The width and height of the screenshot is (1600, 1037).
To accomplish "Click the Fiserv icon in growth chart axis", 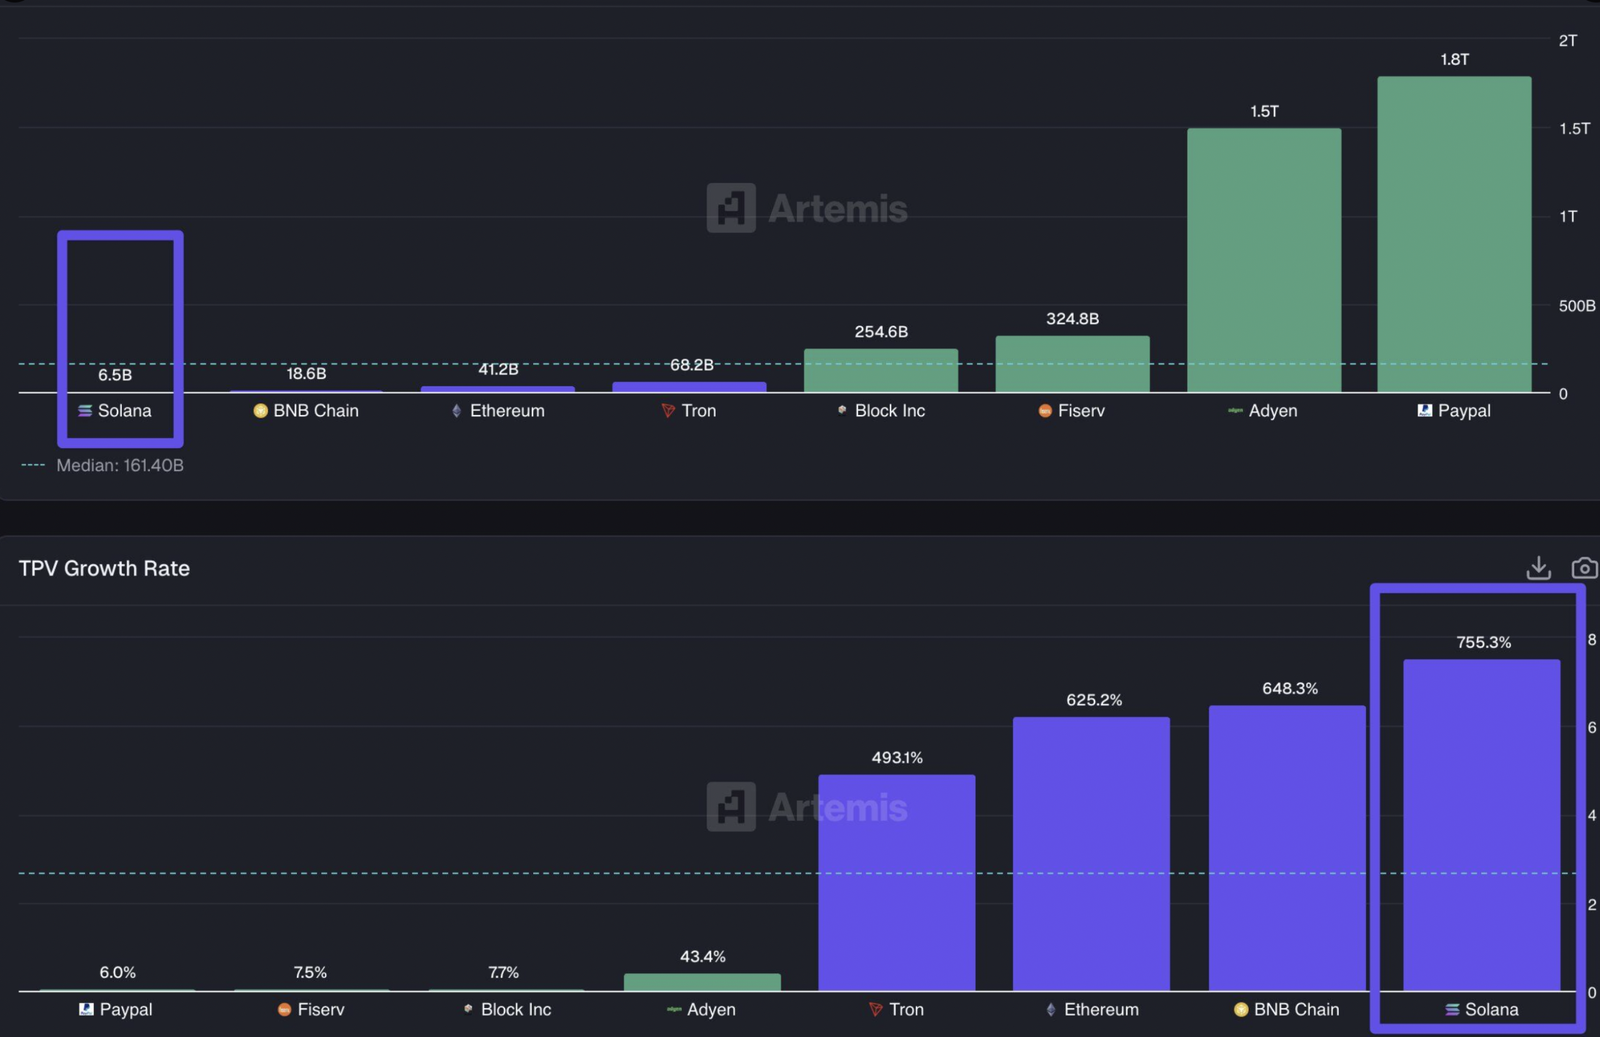I will 284,1010.
